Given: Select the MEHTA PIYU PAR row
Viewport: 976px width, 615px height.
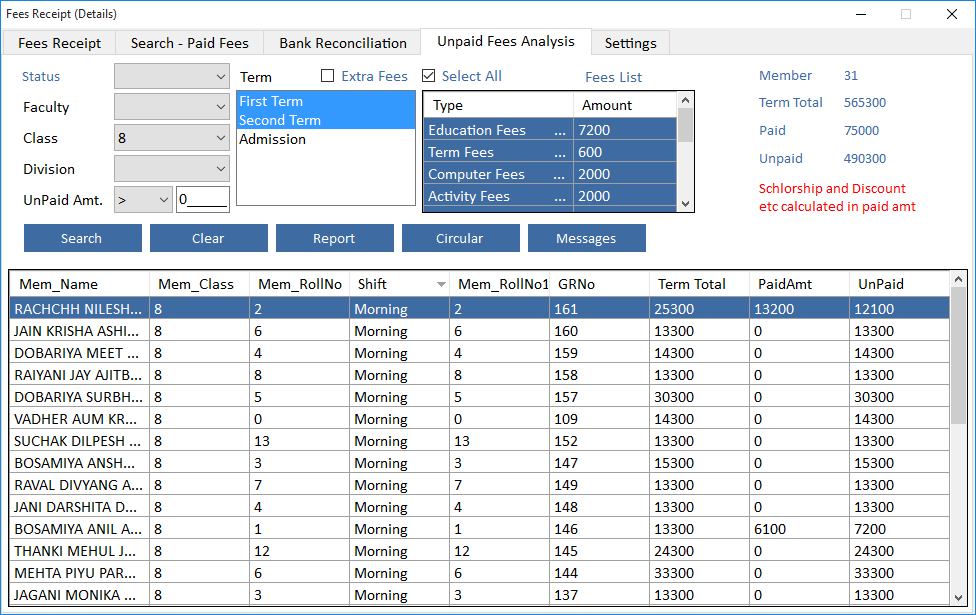Looking at the screenshot, I should pyautogui.click(x=480, y=573).
